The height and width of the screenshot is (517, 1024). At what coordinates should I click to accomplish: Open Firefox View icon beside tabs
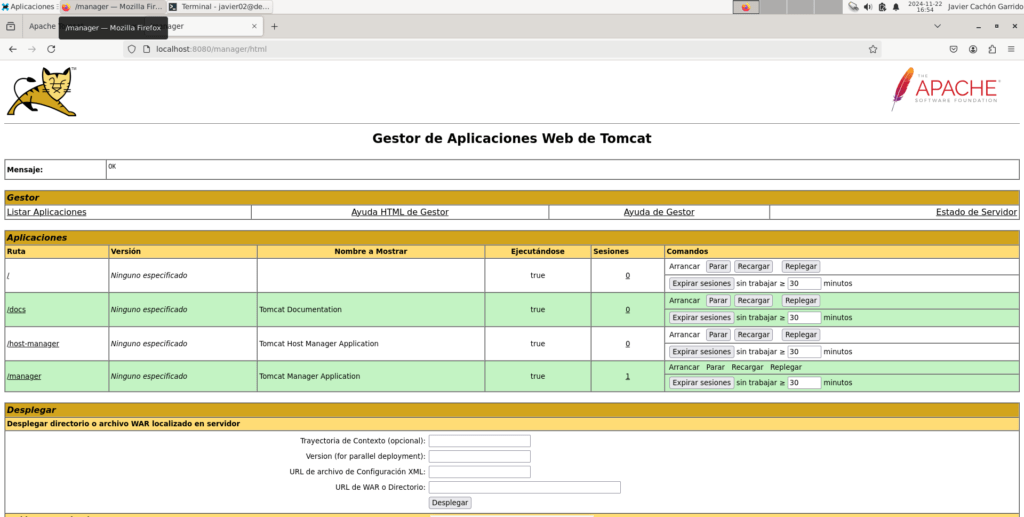pos(10,27)
